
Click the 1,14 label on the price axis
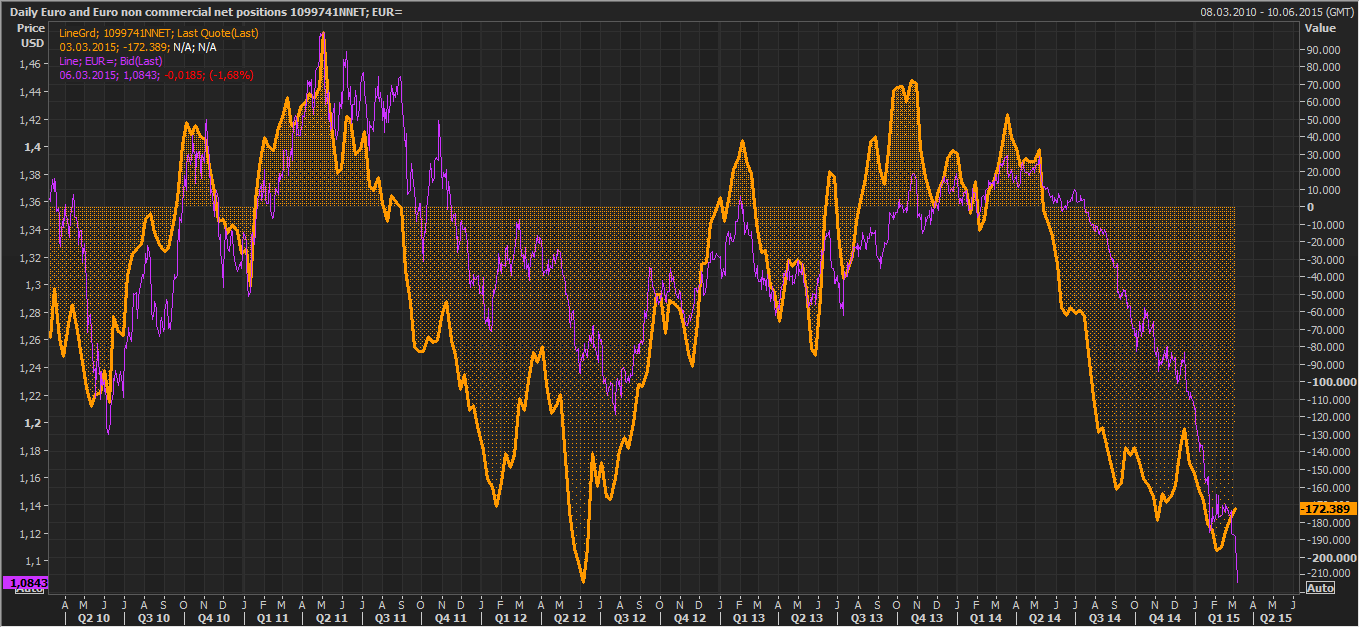pos(31,506)
